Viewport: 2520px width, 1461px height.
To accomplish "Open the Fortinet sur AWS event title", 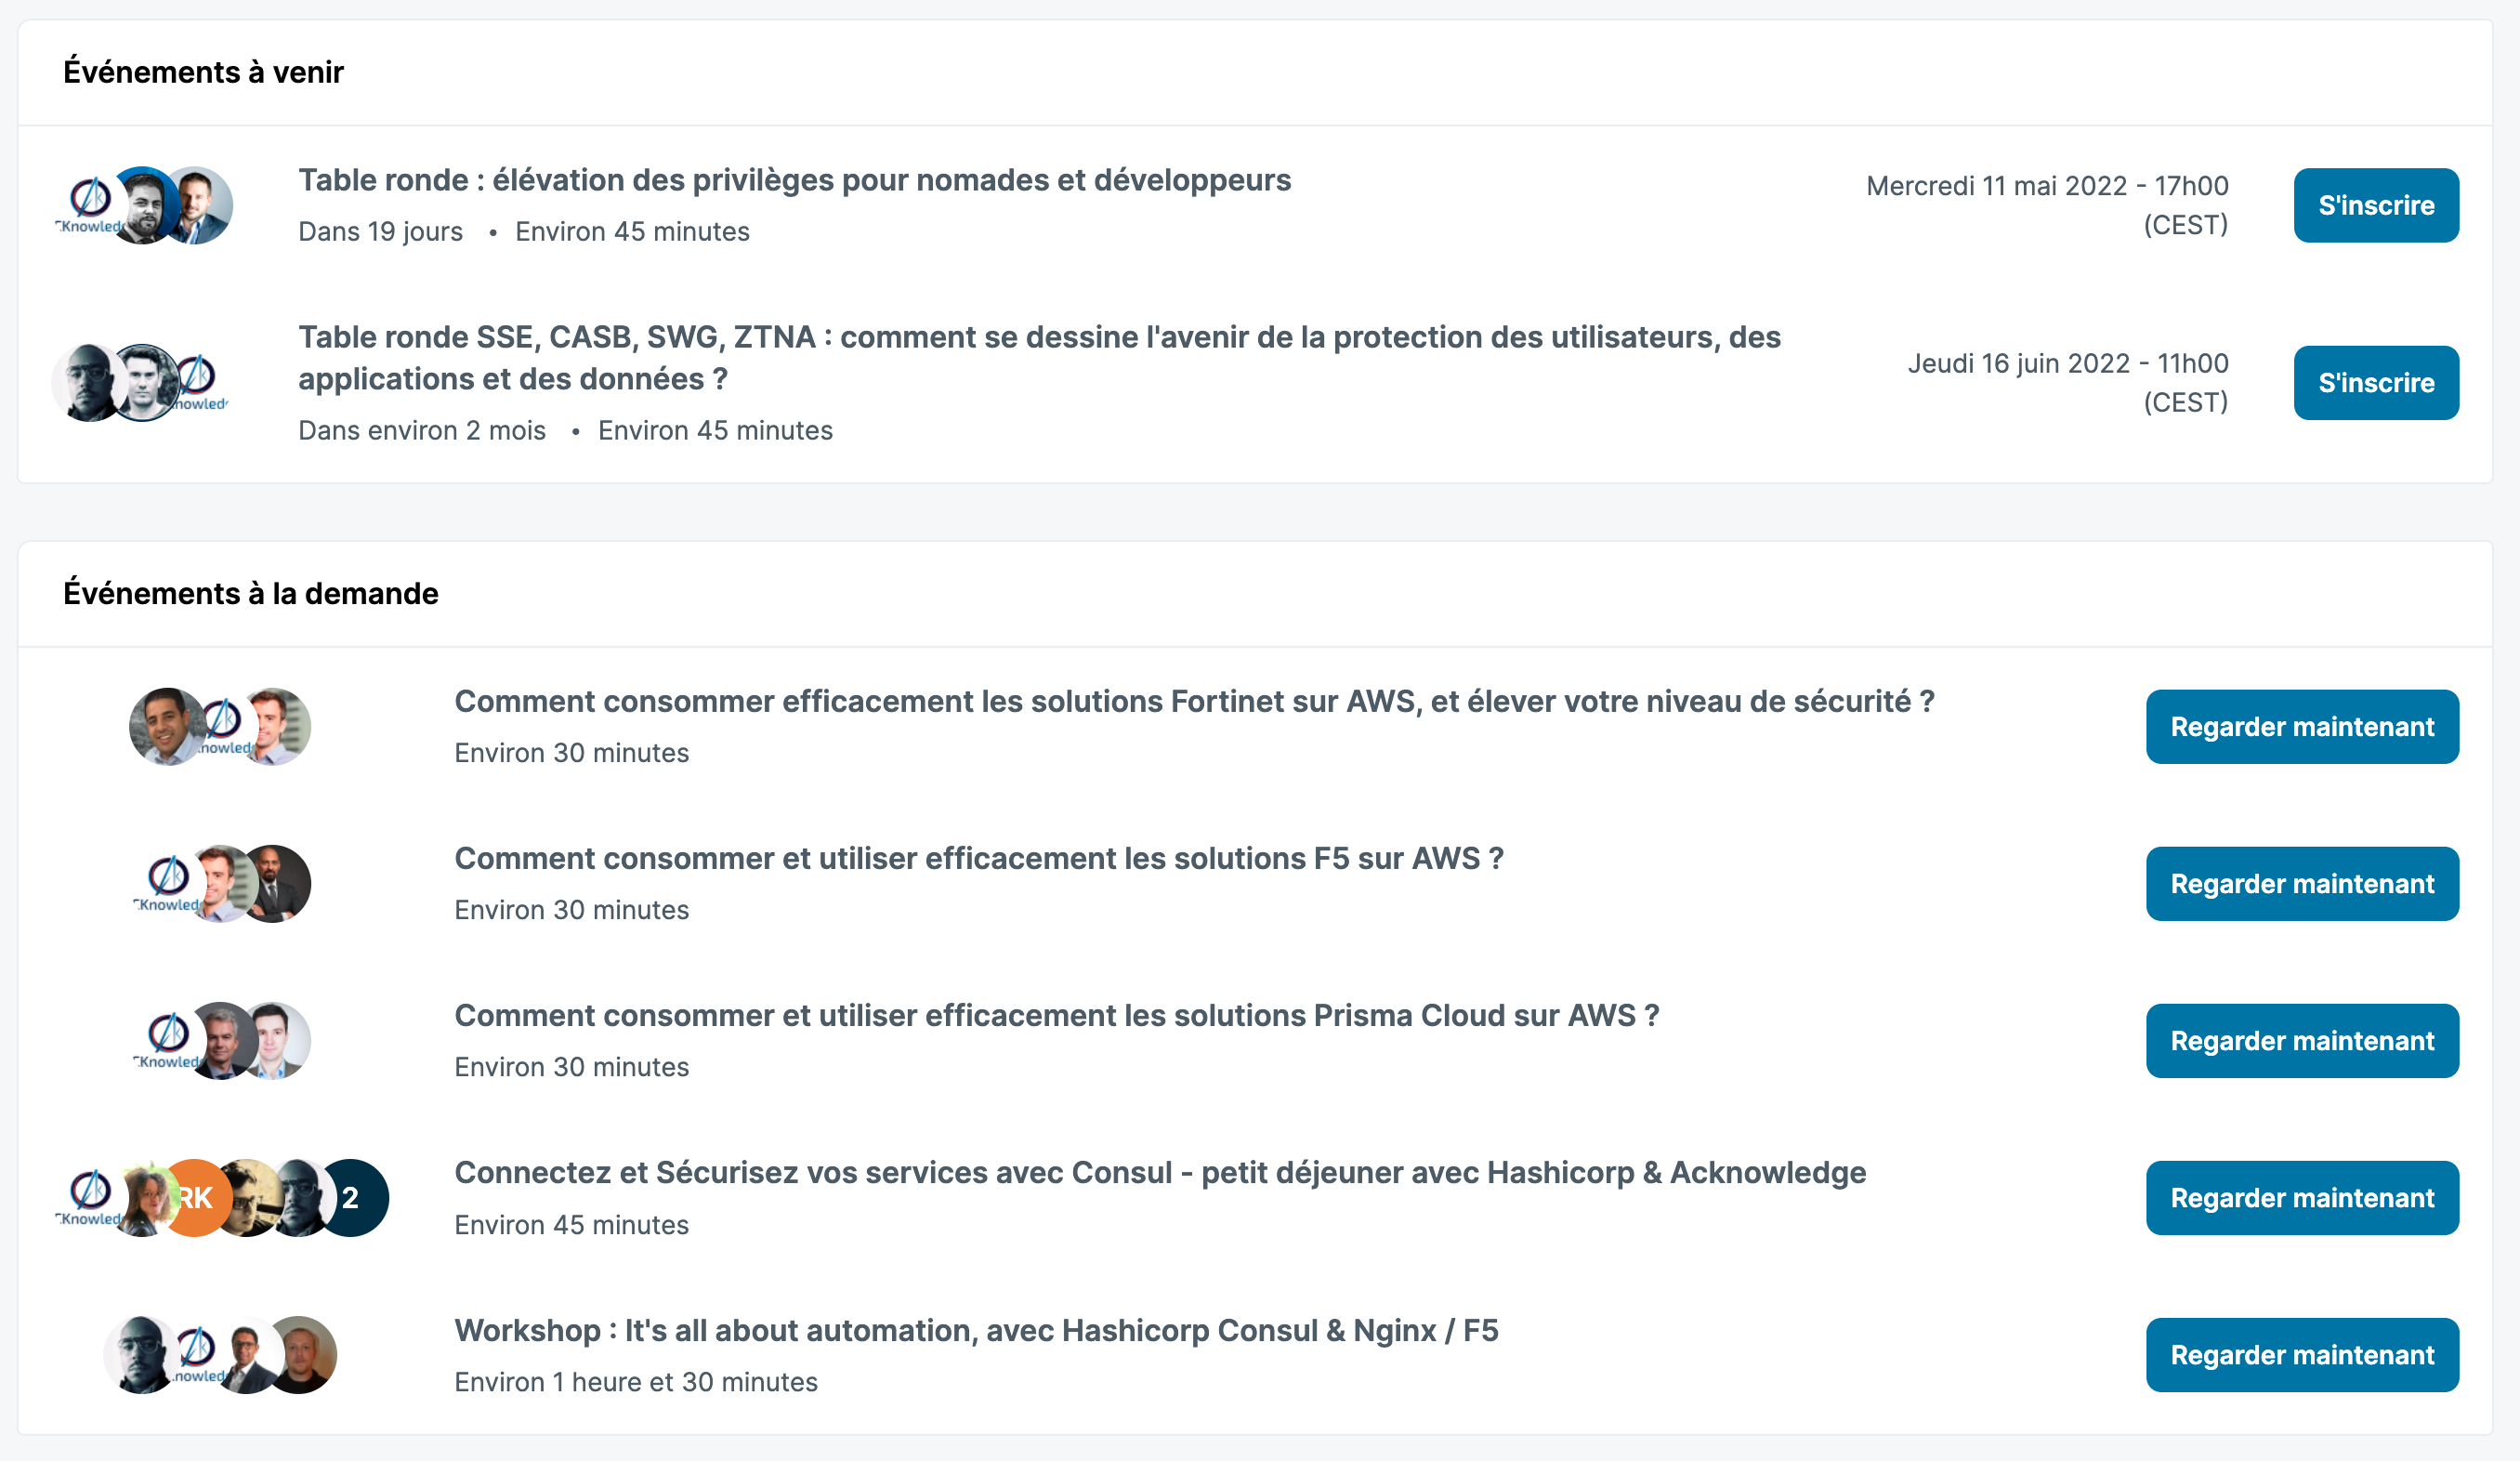I will point(1194,702).
